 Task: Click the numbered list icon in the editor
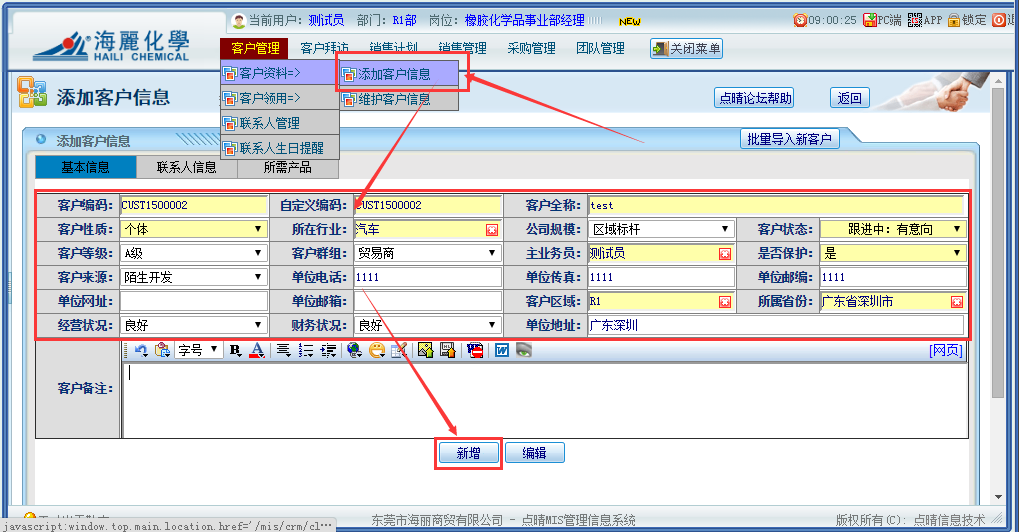[306, 350]
